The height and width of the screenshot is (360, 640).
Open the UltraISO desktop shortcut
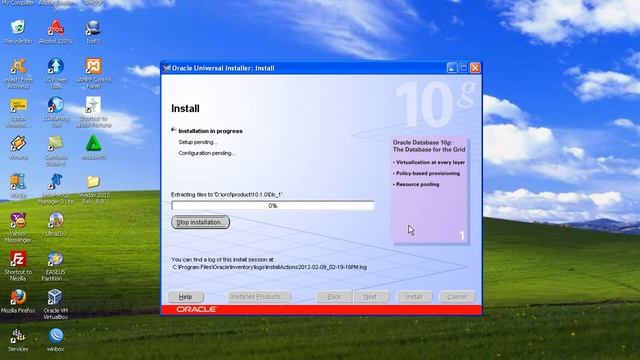(x=56, y=224)
